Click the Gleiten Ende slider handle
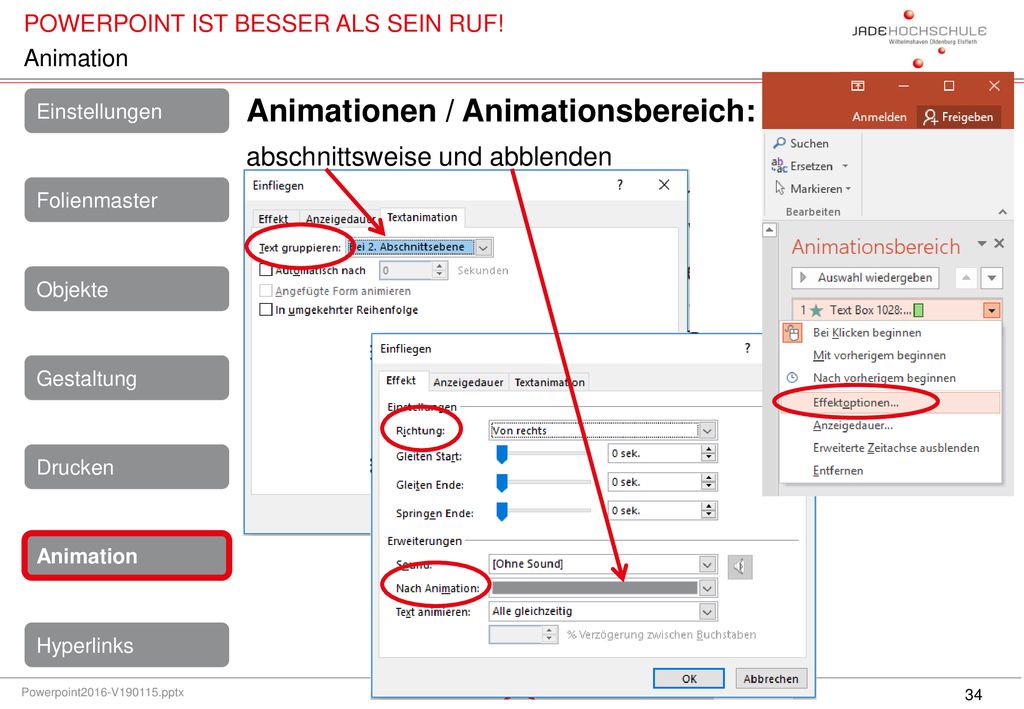Screen dimensions: 1024x709 click(502, 482)
